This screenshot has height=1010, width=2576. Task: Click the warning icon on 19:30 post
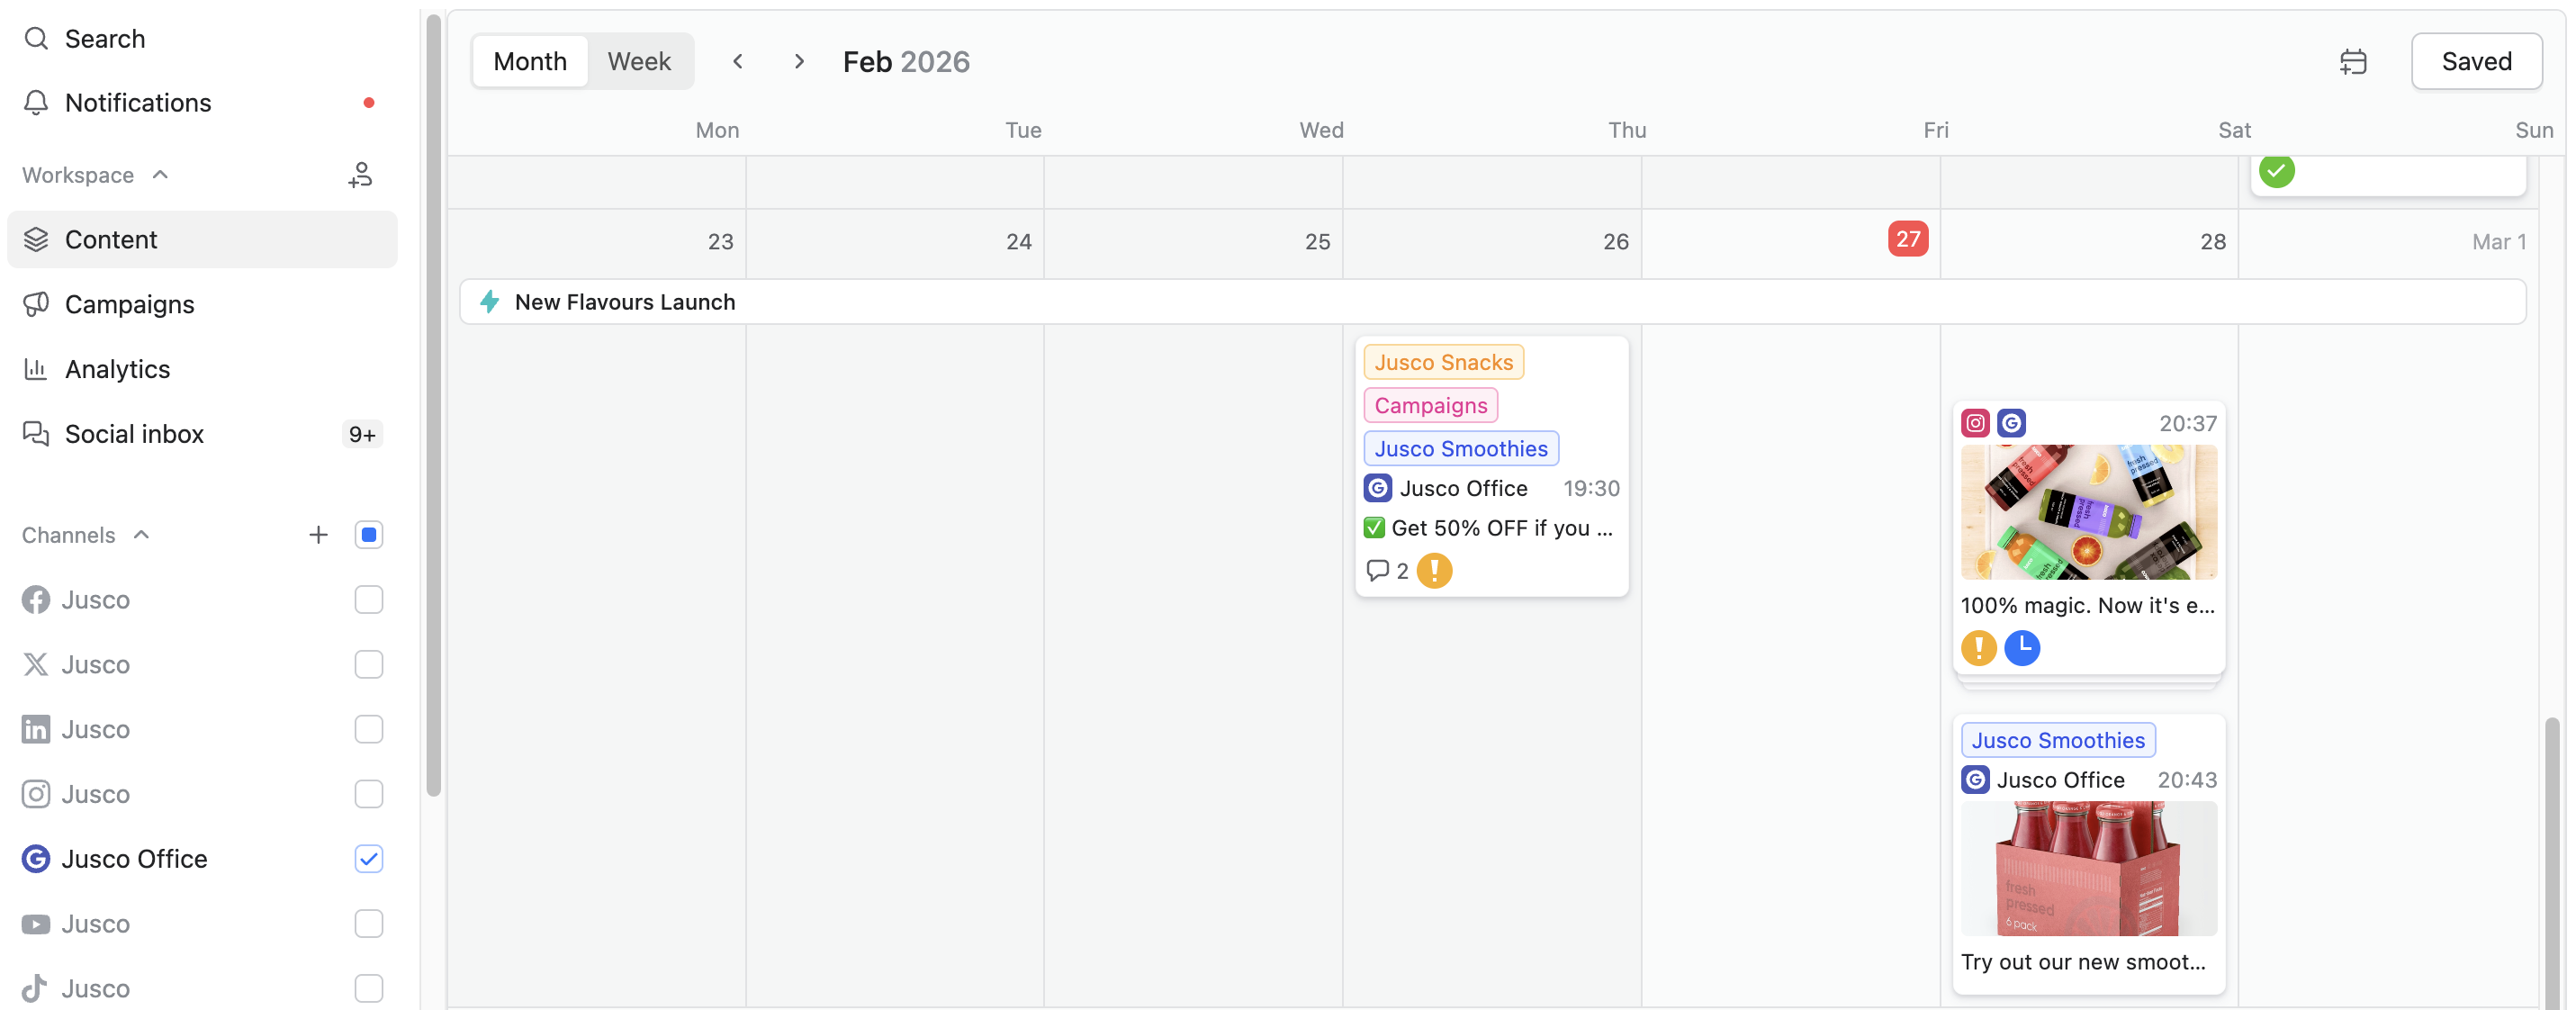(x=1434, y=570)
